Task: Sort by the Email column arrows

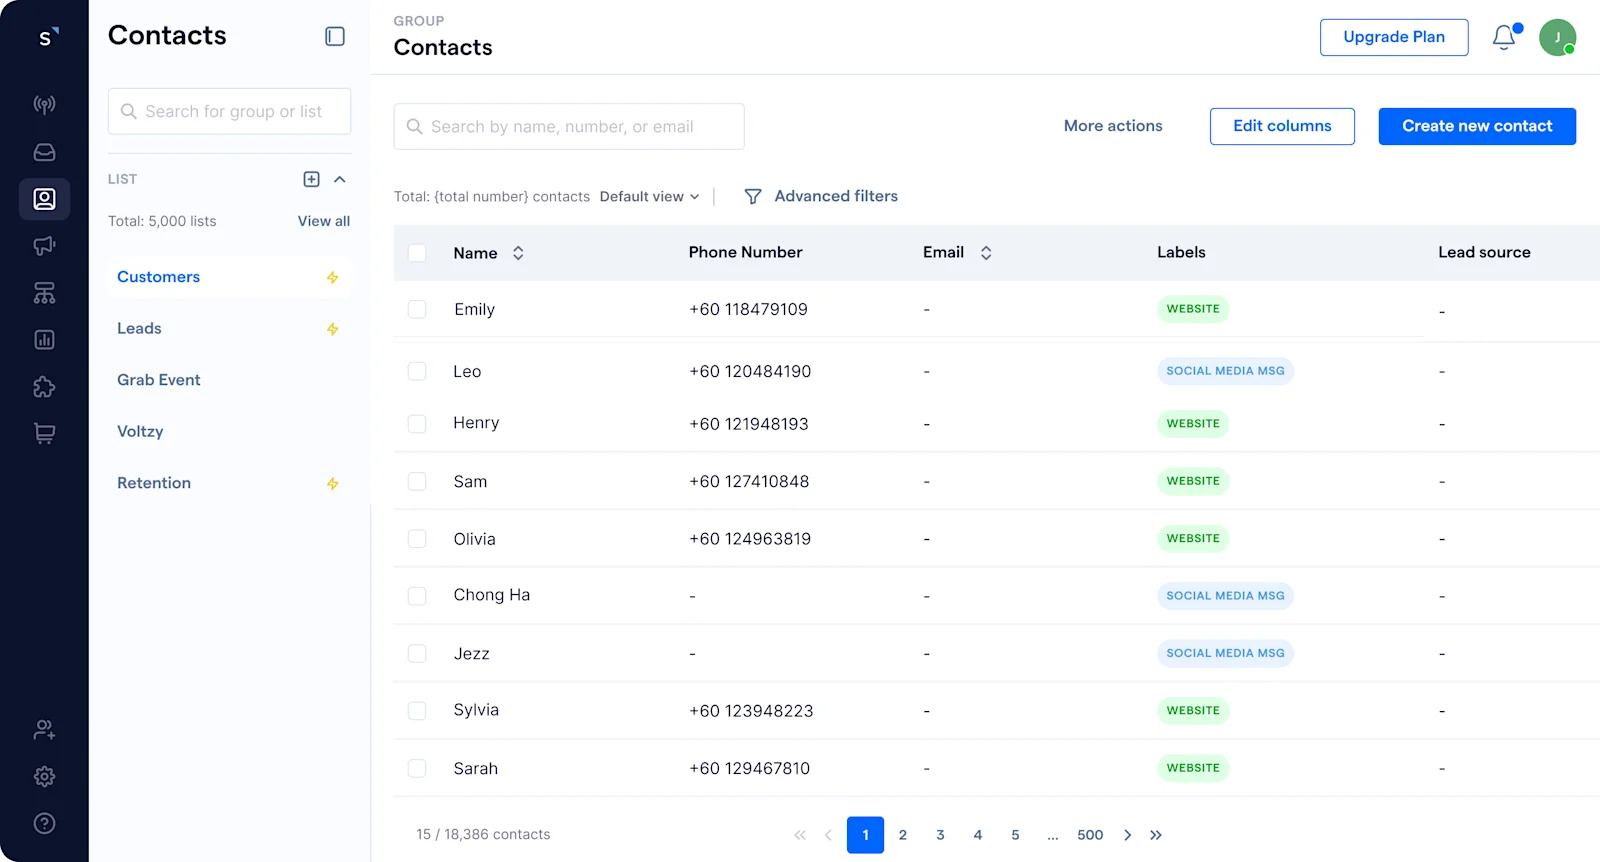Action: pos(986,253)
